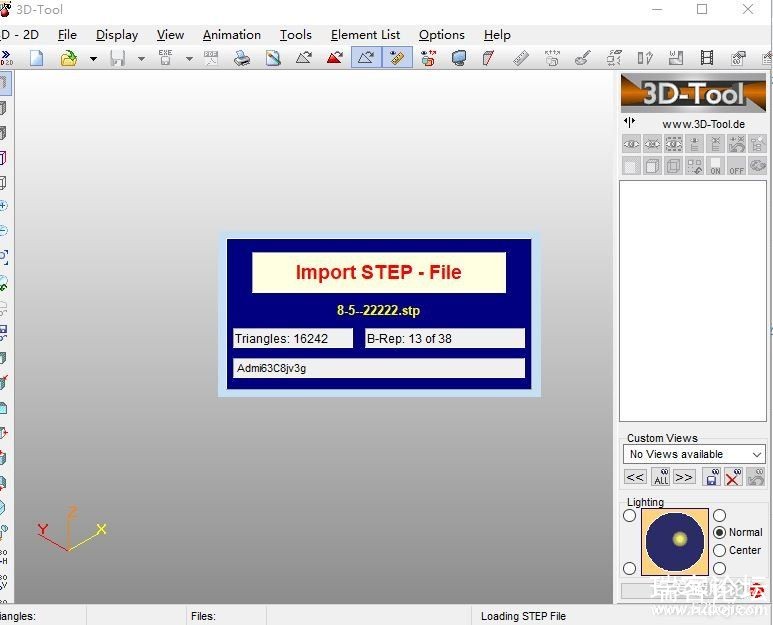Select the bottom-right lighting radio button
Viewport: 773px width, 625px height.
720,568
